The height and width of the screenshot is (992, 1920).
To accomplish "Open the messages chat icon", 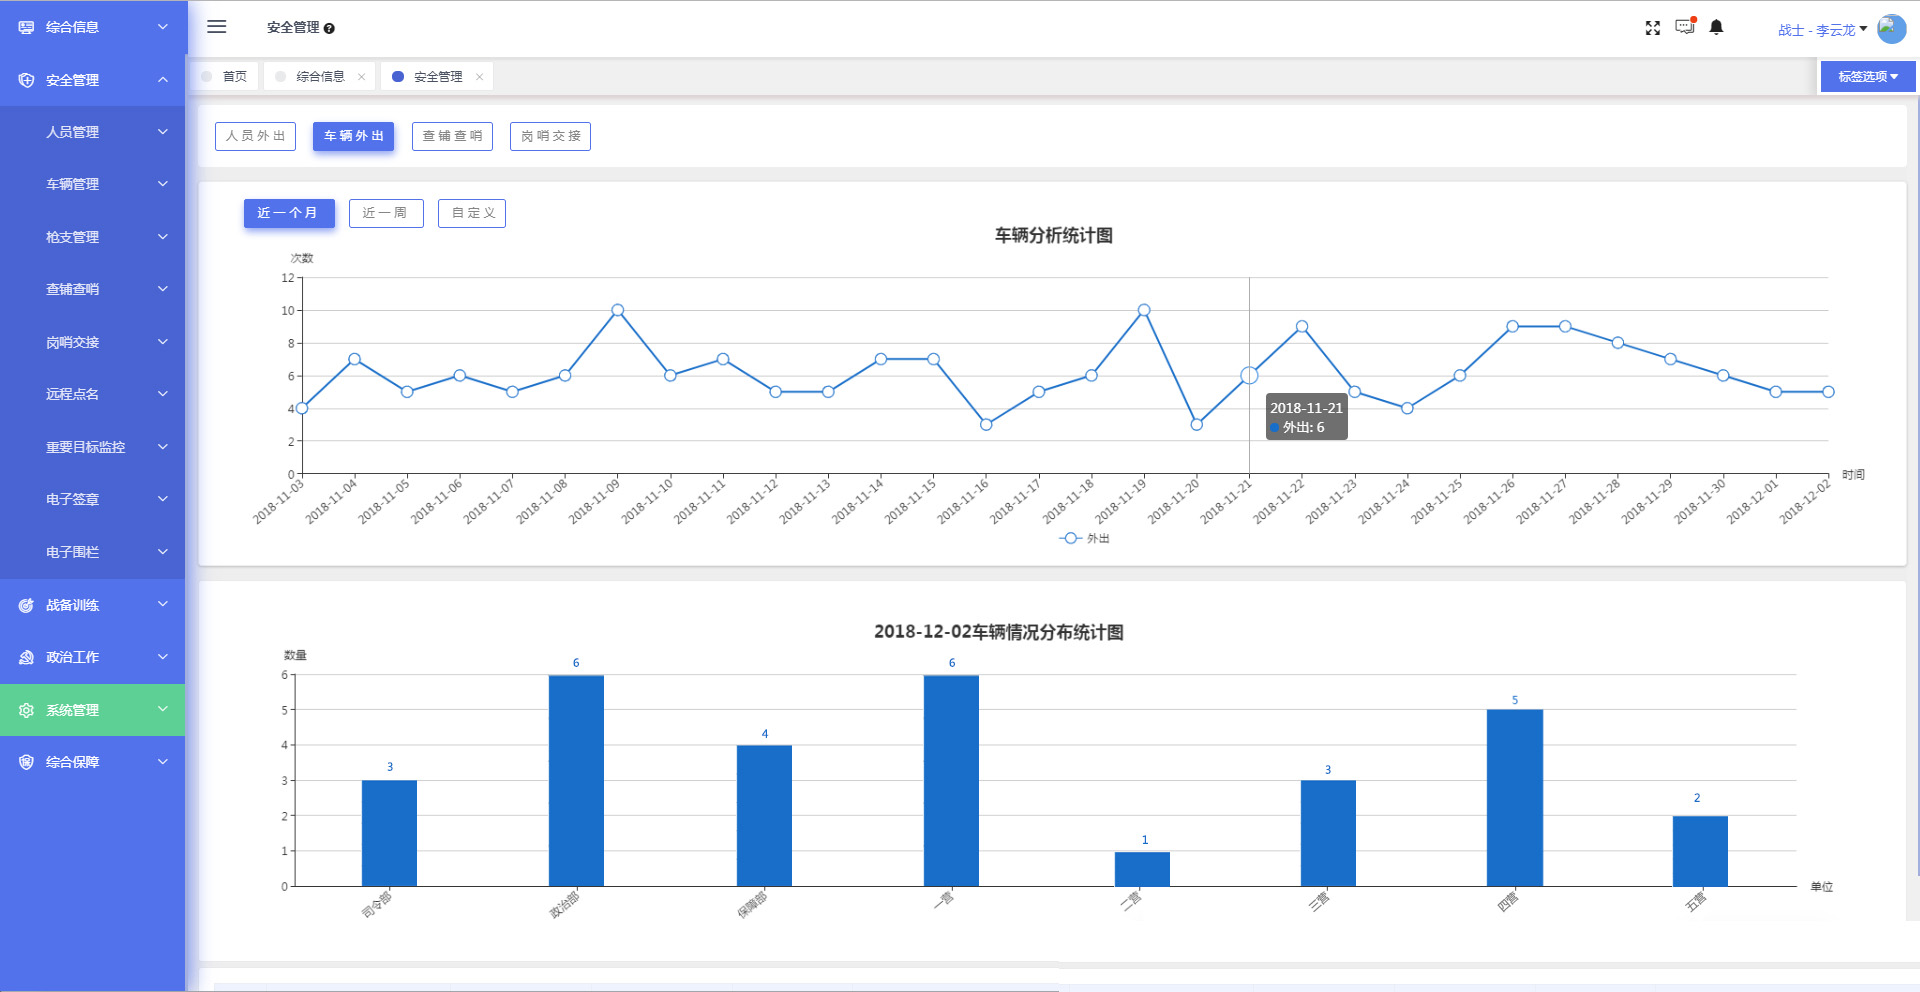I will point(1685,27).
